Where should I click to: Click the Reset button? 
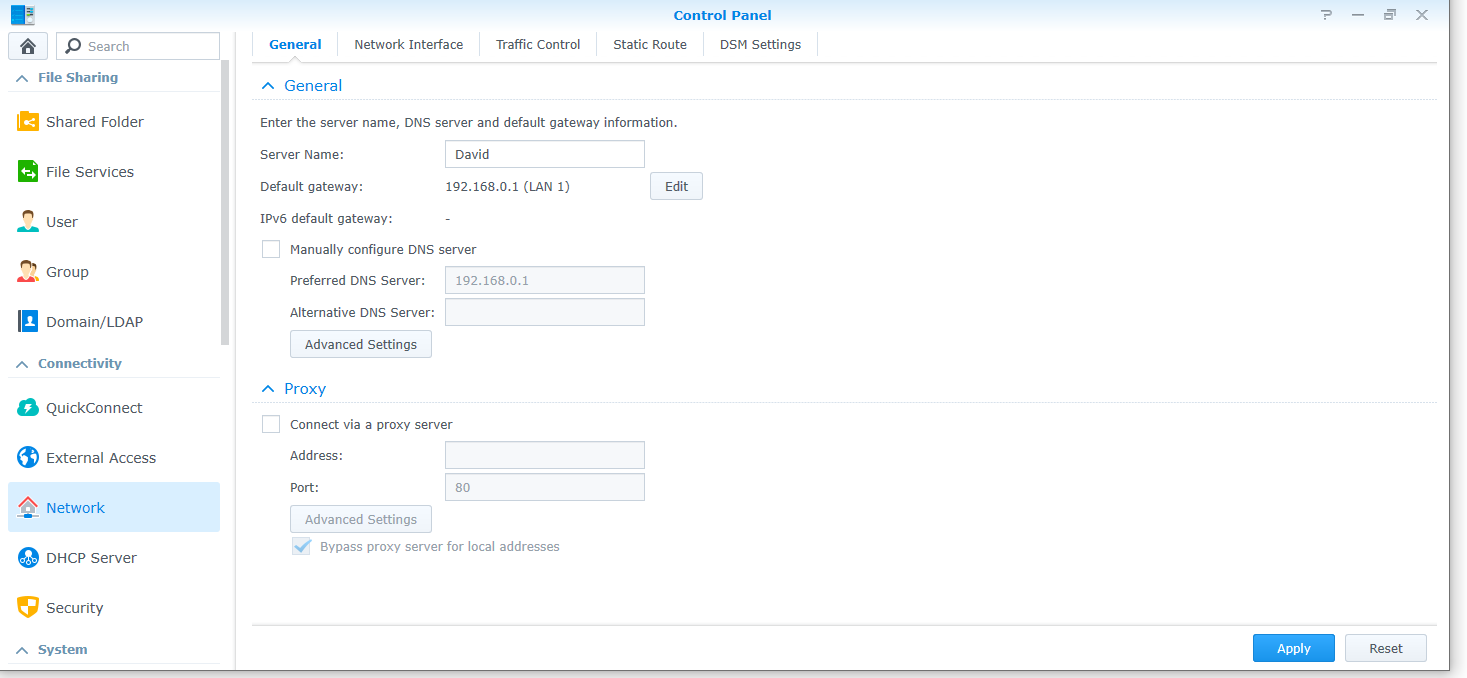point(1386,648)
